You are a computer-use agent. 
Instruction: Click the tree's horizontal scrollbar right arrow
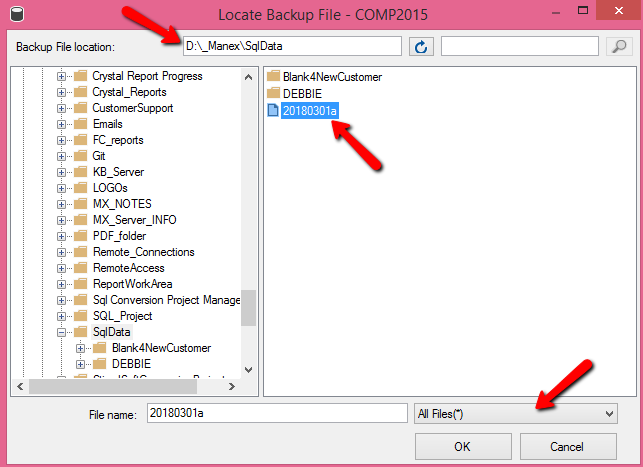(x=232, y=386)
